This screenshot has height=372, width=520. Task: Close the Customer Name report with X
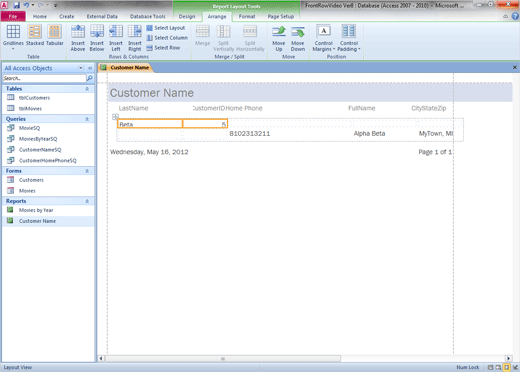(x=515, y=67)
